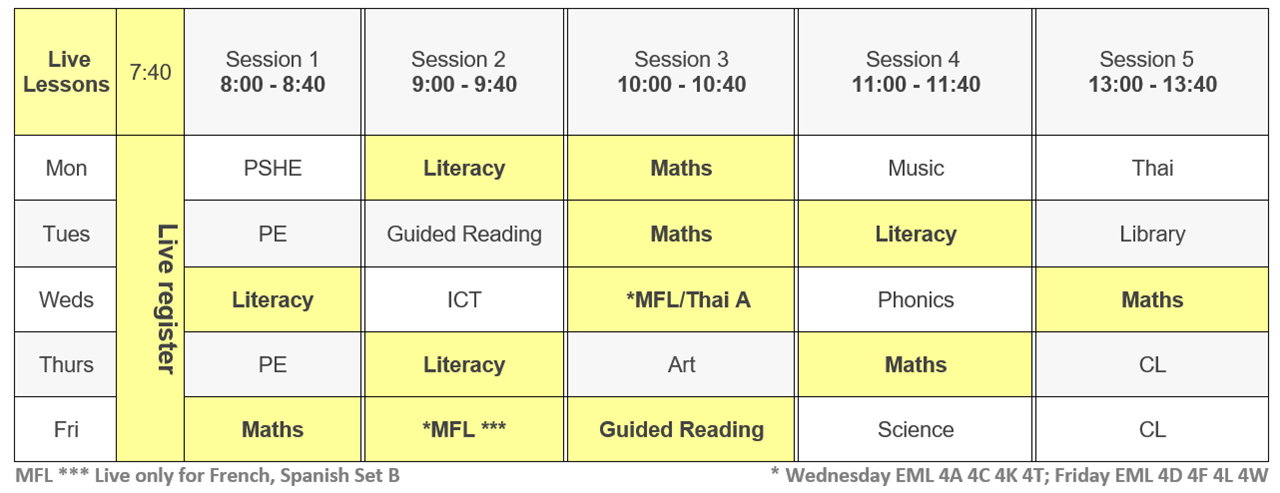Select Thursday's Art cell
Viewport: 1280px width, 493px height.
coord(681,365)
